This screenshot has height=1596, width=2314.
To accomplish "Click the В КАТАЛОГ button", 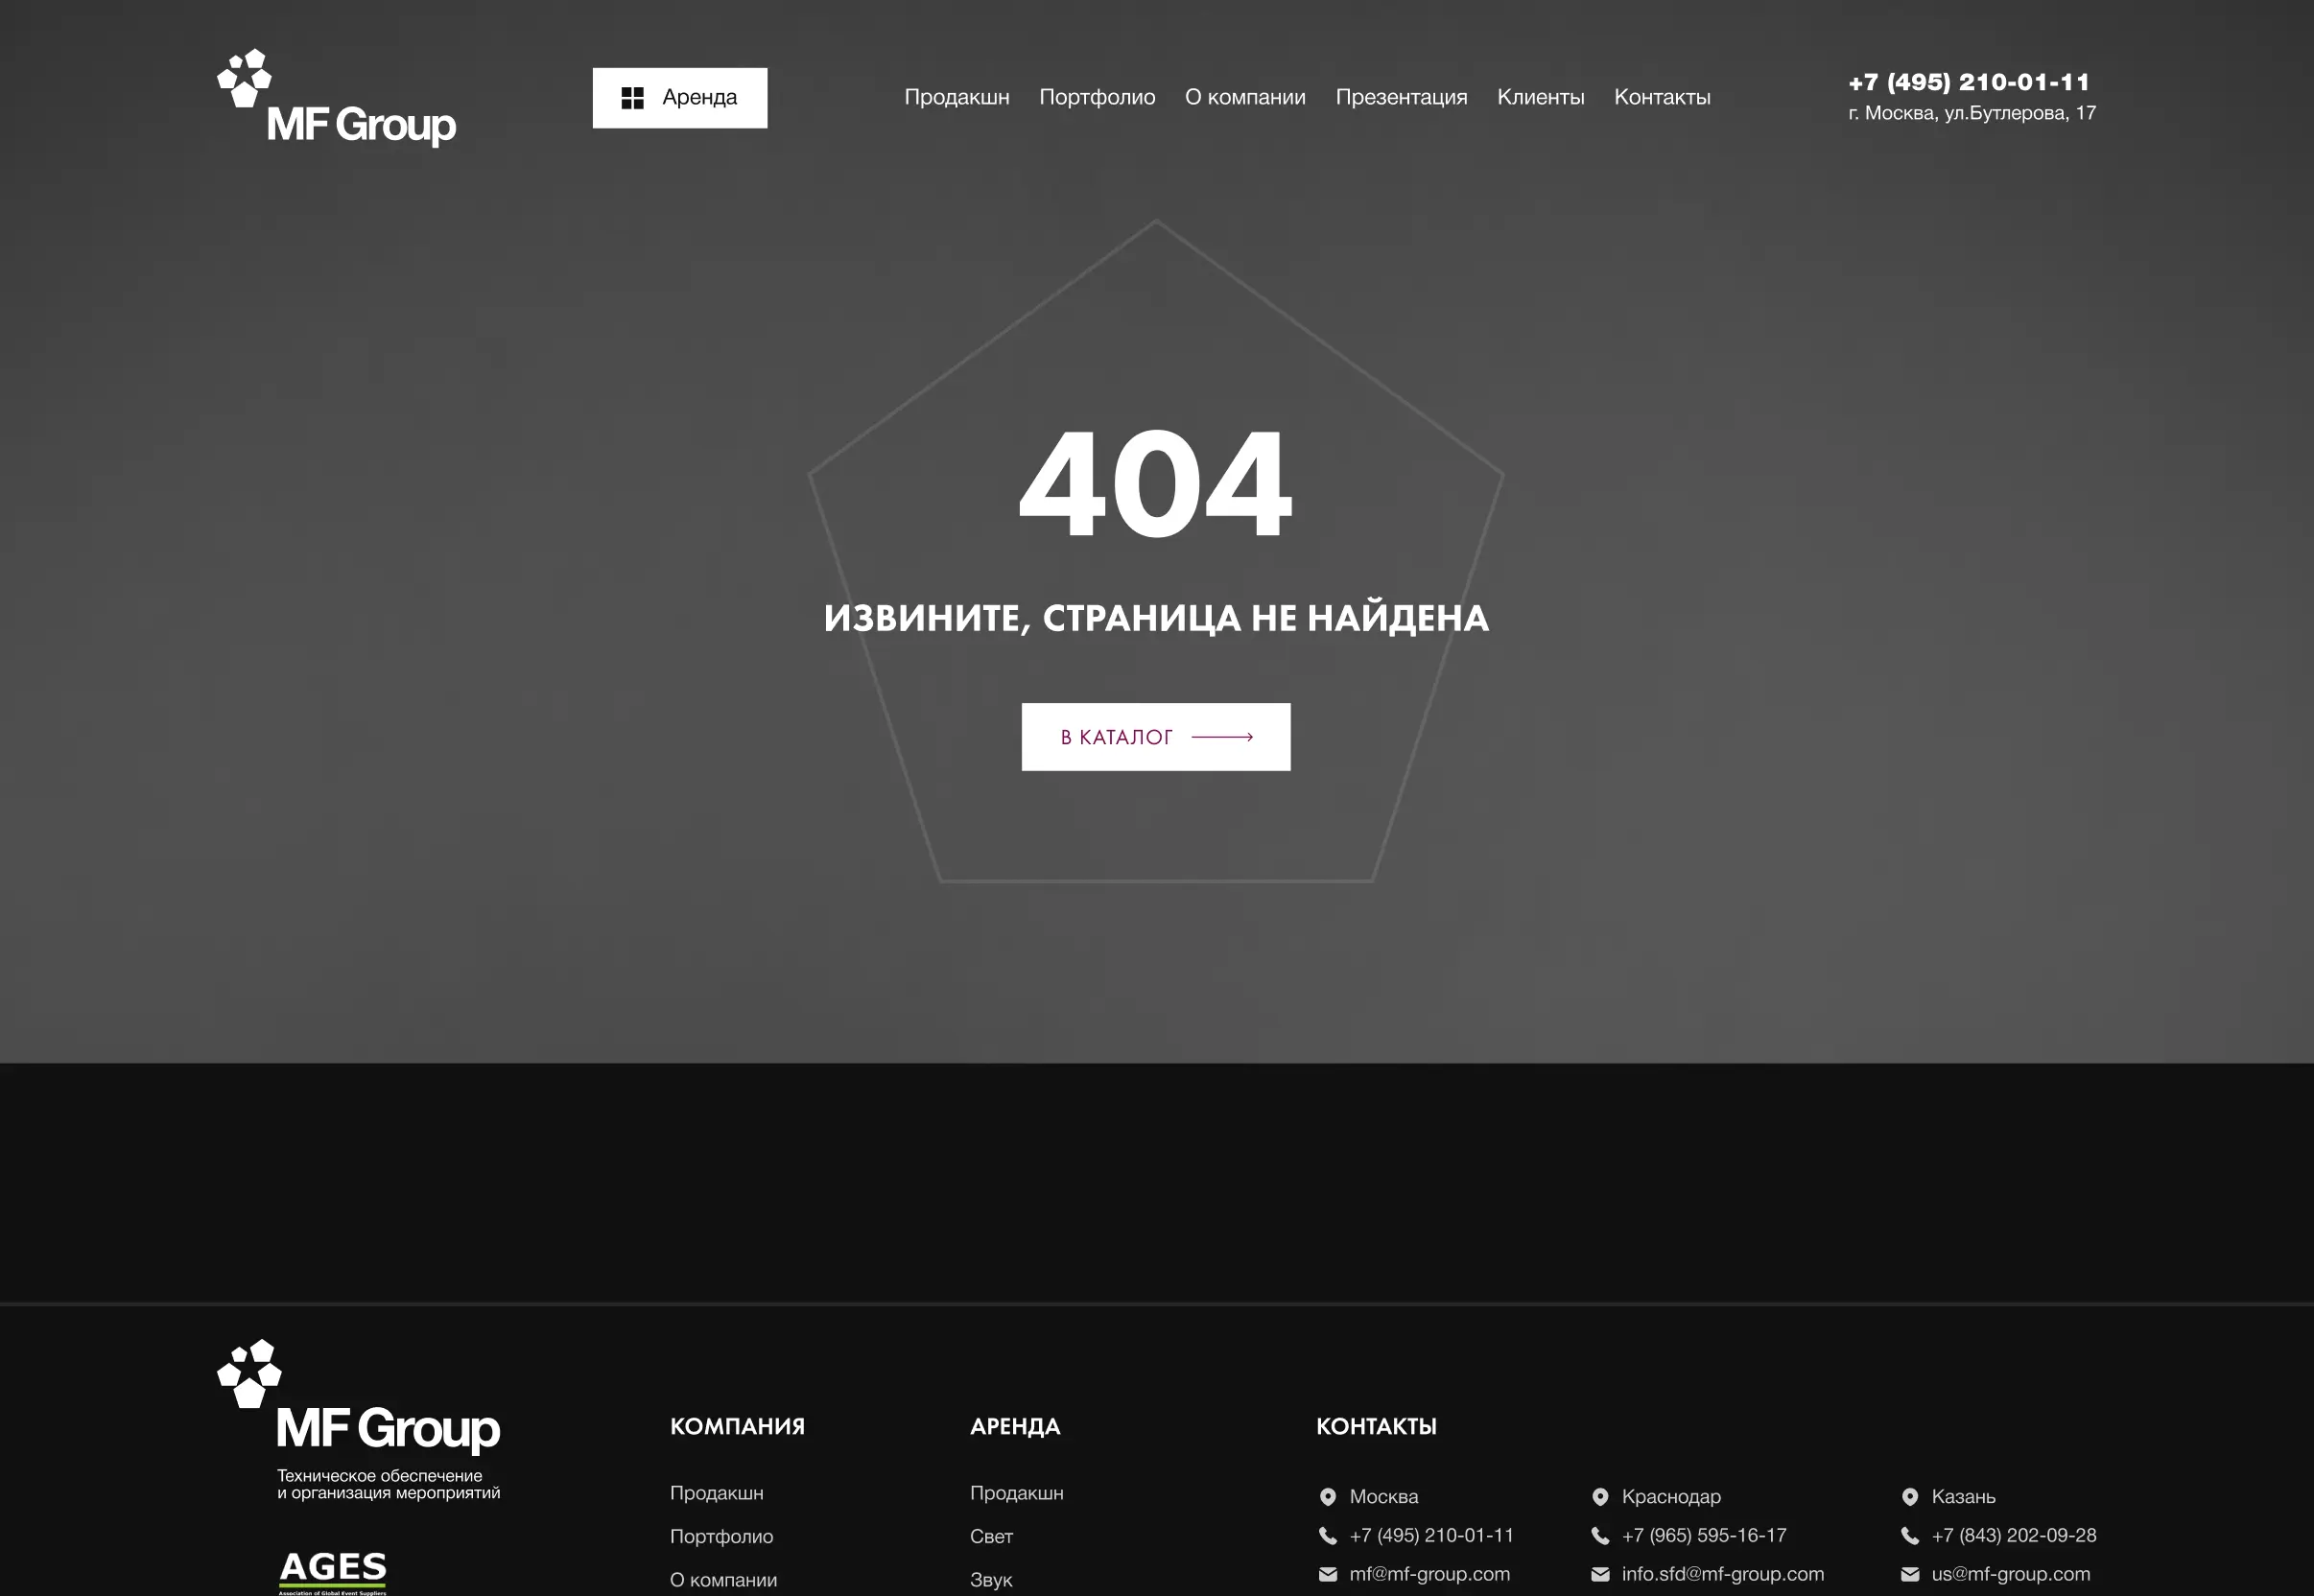I will click(1155, 736).
